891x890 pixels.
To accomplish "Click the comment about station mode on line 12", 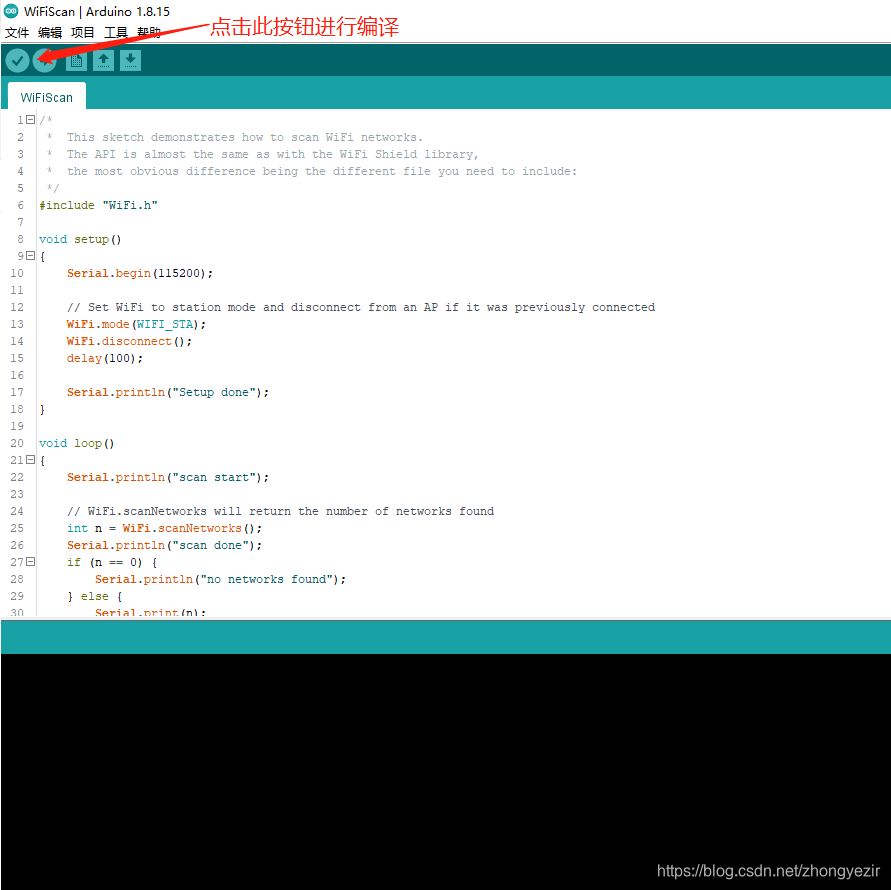I will pos(361,307).
